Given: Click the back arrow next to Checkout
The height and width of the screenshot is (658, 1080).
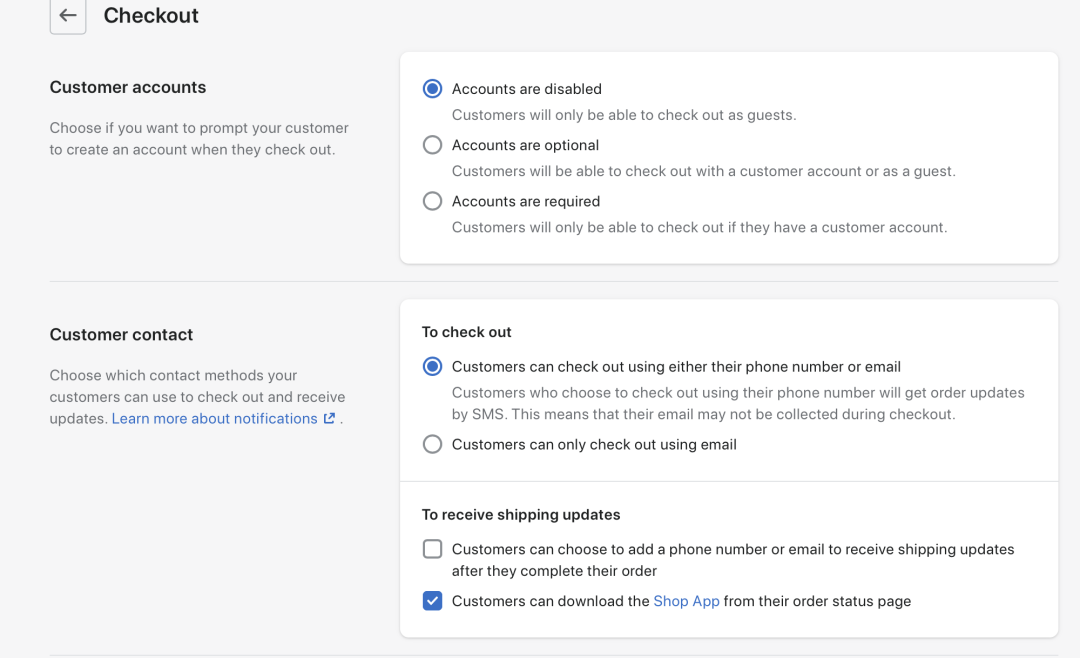Looking at the screenshot, I should click(68, 16).
